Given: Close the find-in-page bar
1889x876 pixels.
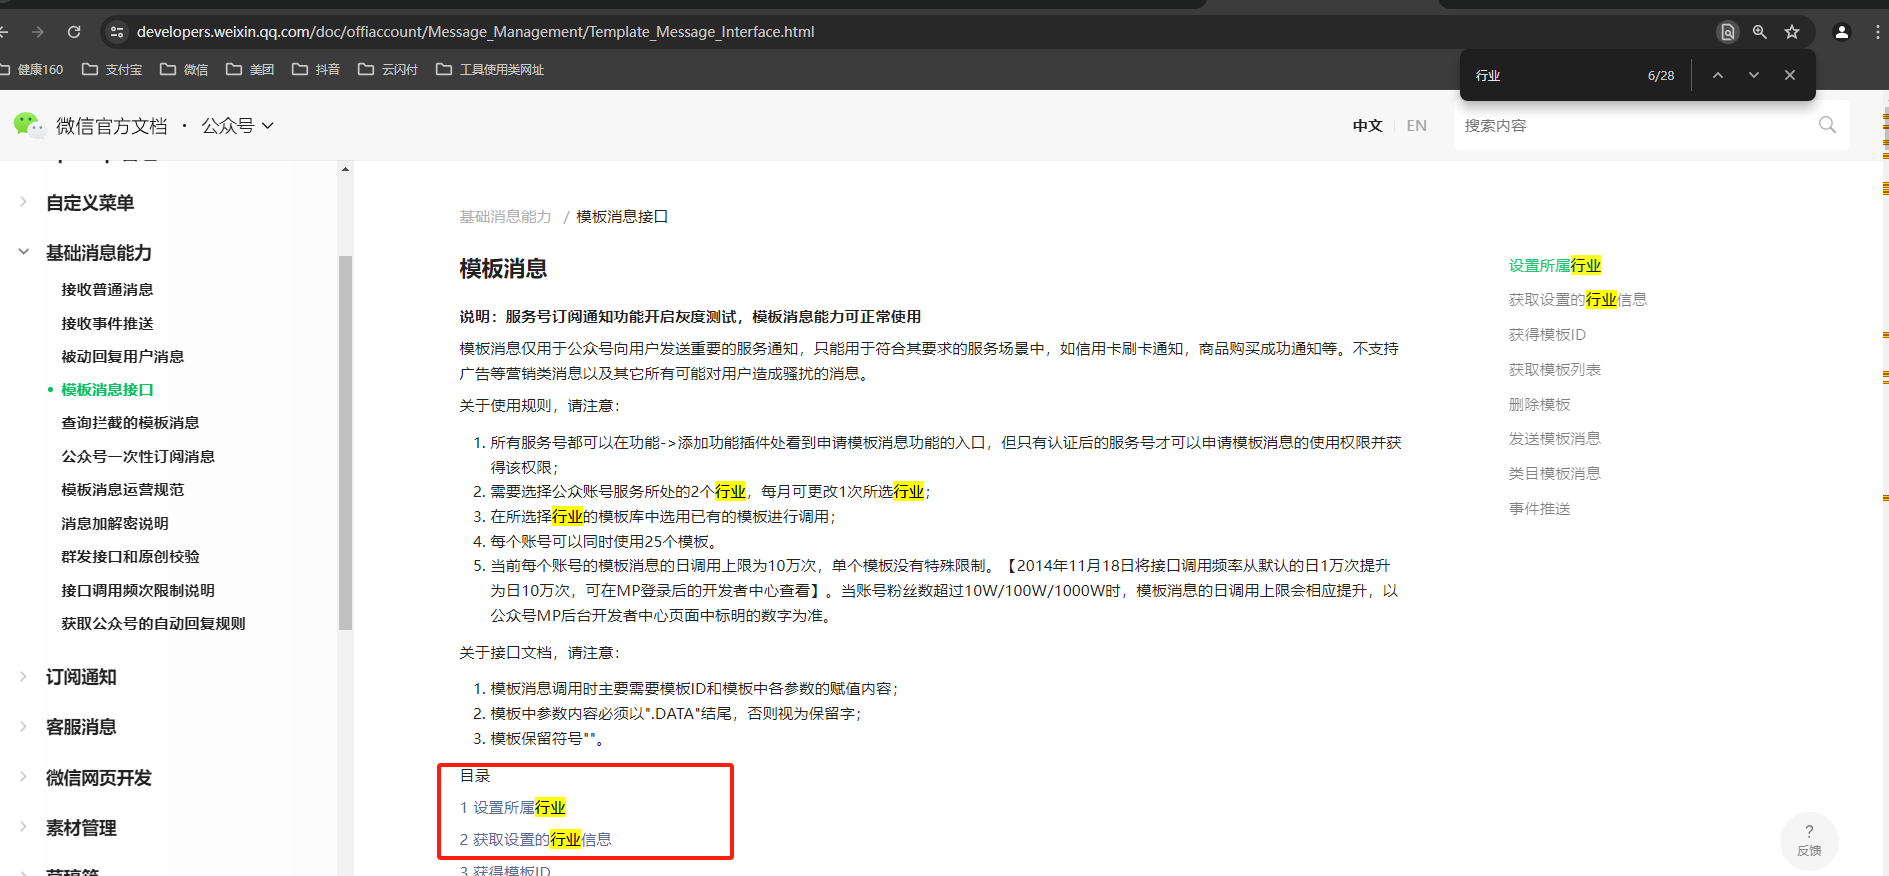Looking at the screenshot, I should [x=1790, y=75].
